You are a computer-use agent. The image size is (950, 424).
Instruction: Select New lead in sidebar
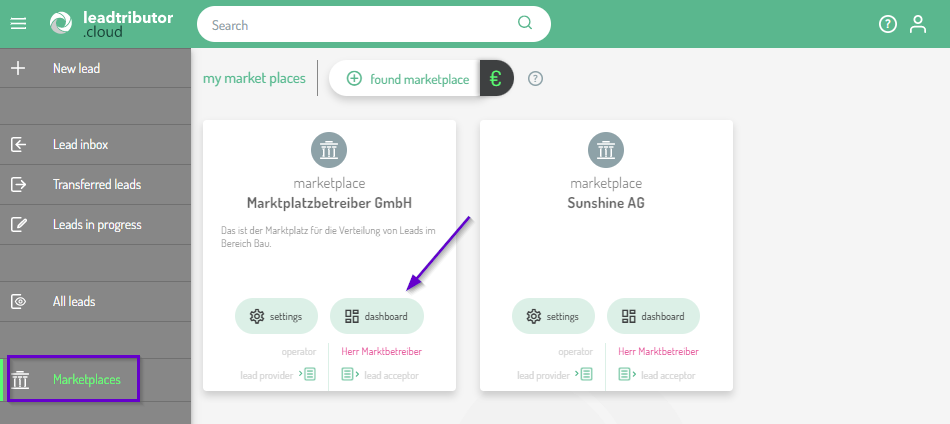click(76, 69)
